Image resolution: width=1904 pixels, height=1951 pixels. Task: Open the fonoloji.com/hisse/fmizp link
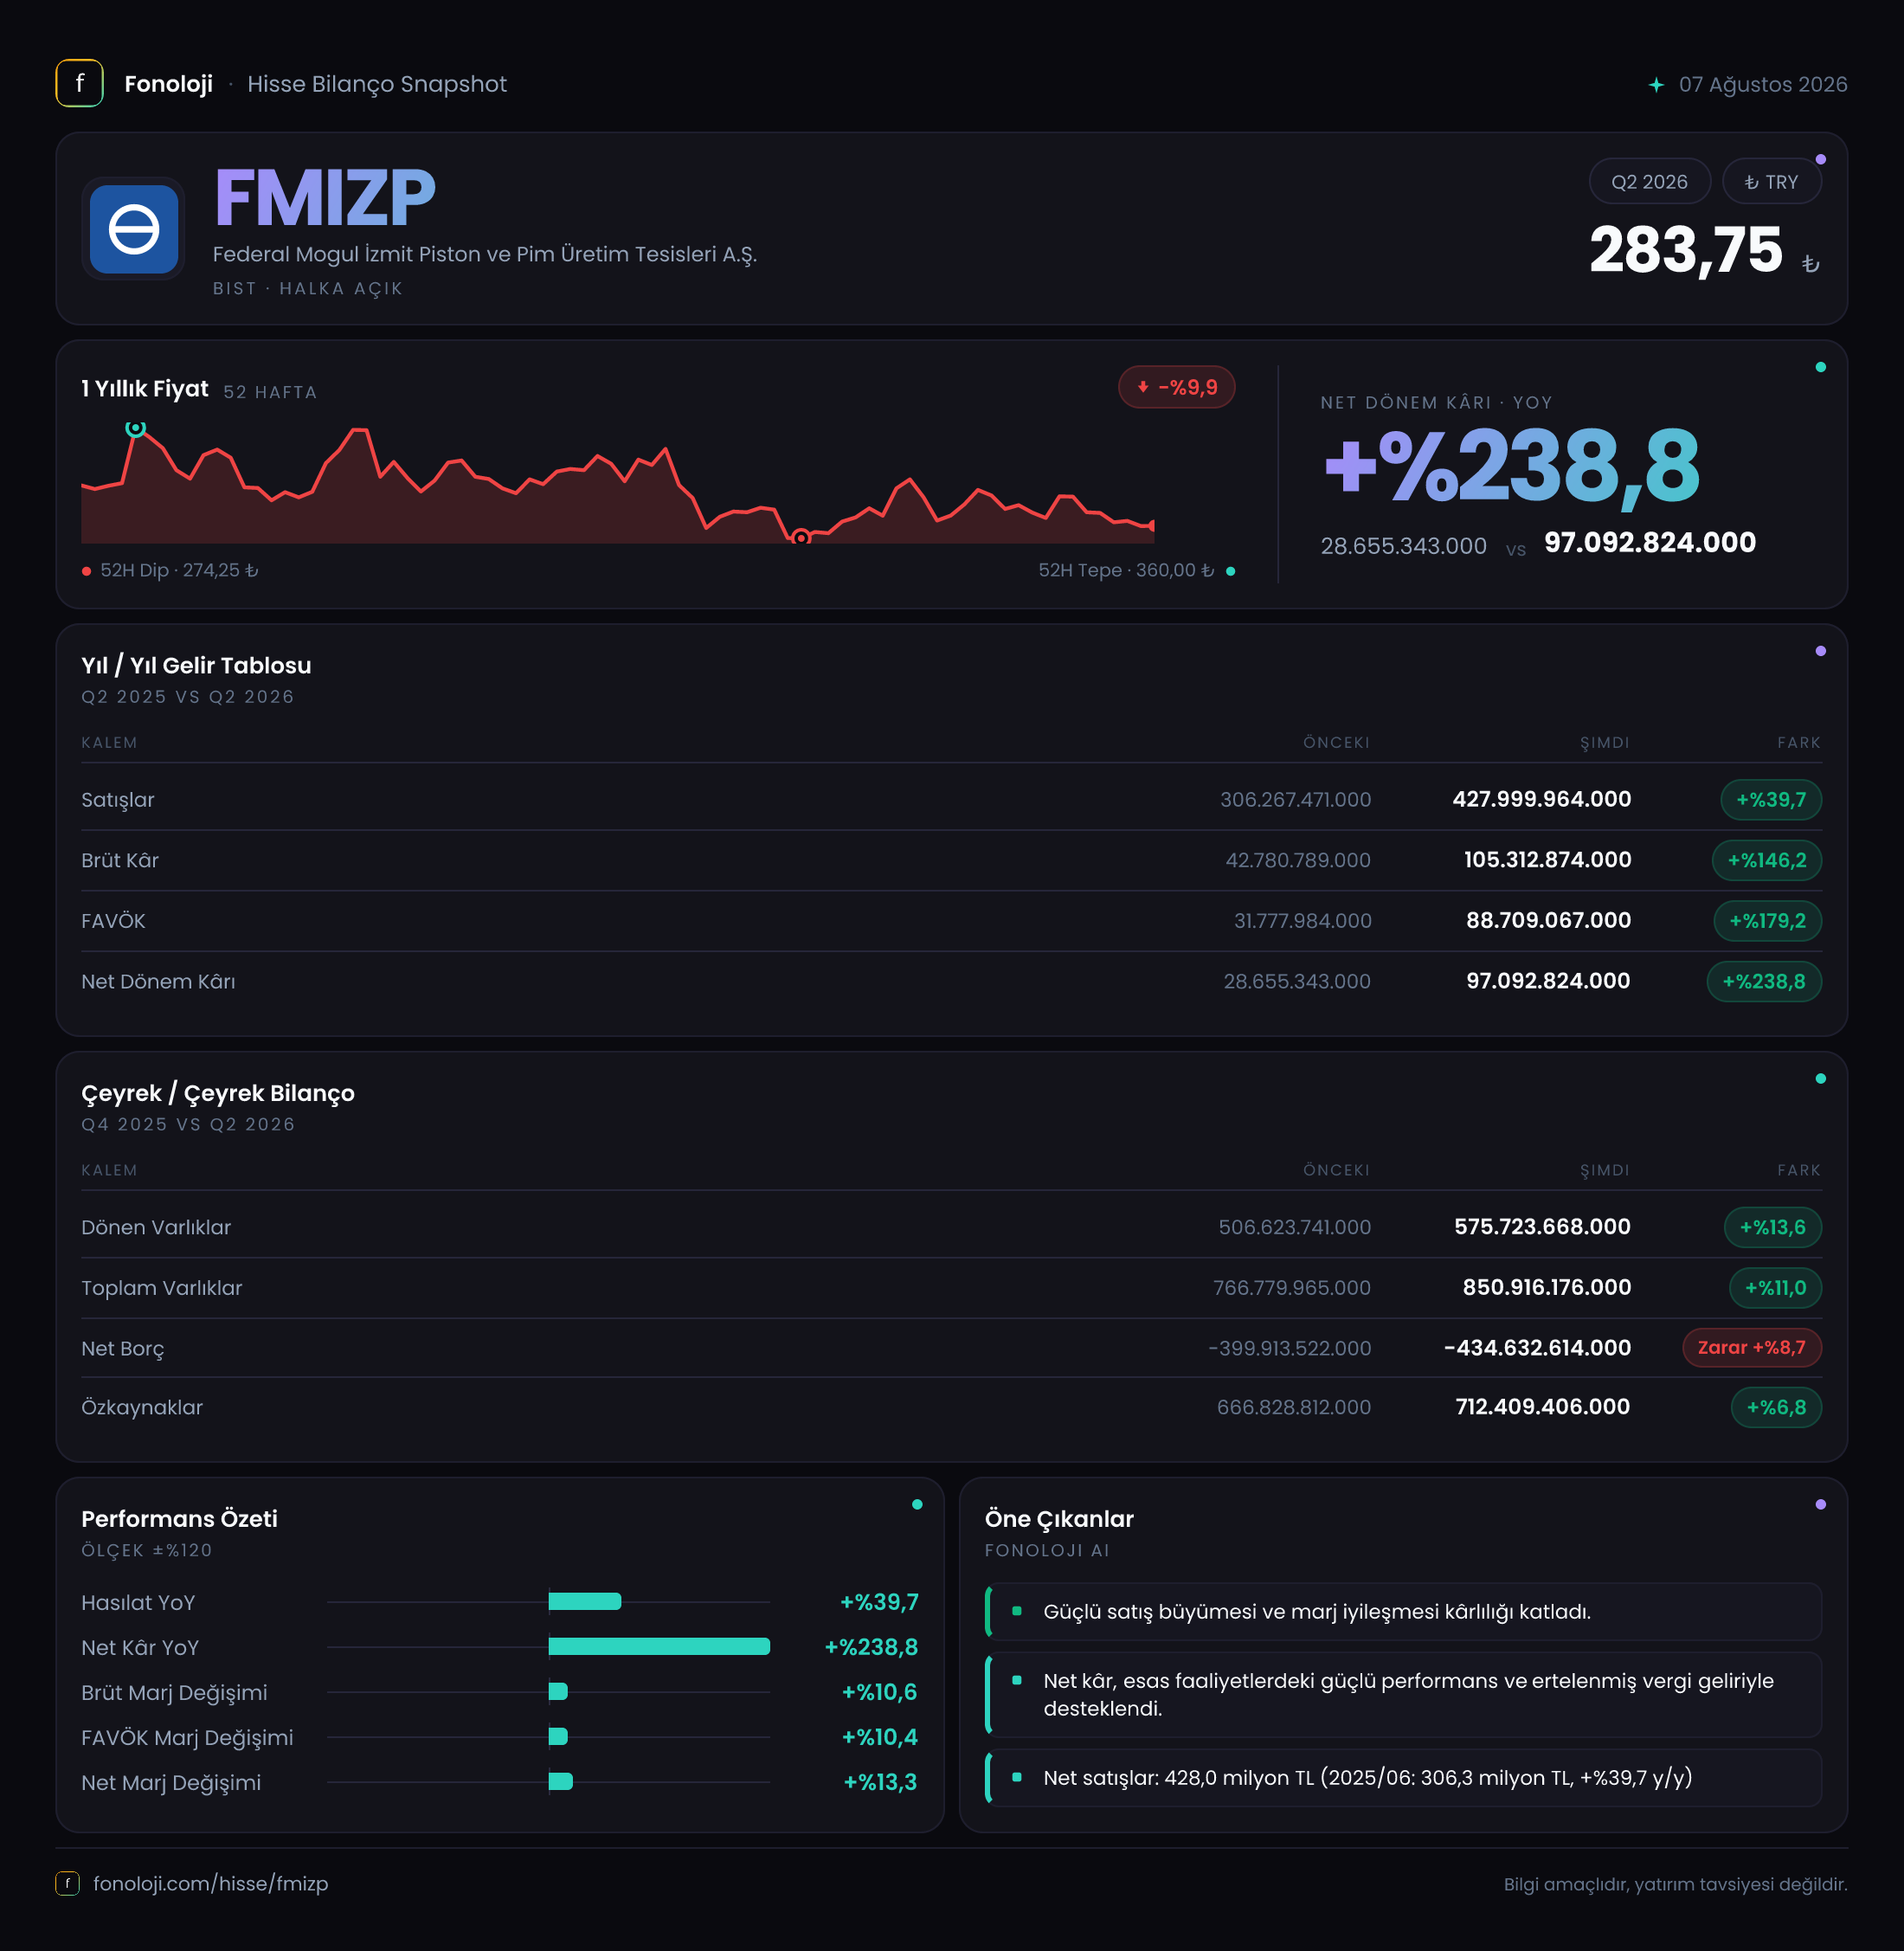[x=210, y=1883]
